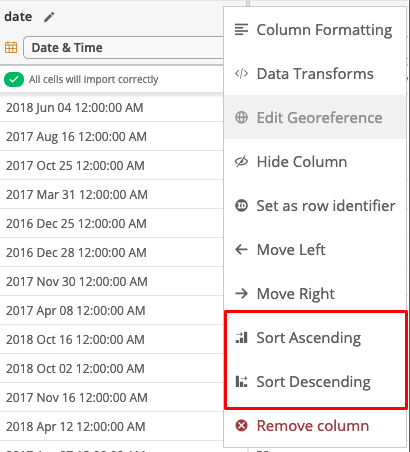Select the Move Left option
This screenshot has width=410, height=452.
315,250
